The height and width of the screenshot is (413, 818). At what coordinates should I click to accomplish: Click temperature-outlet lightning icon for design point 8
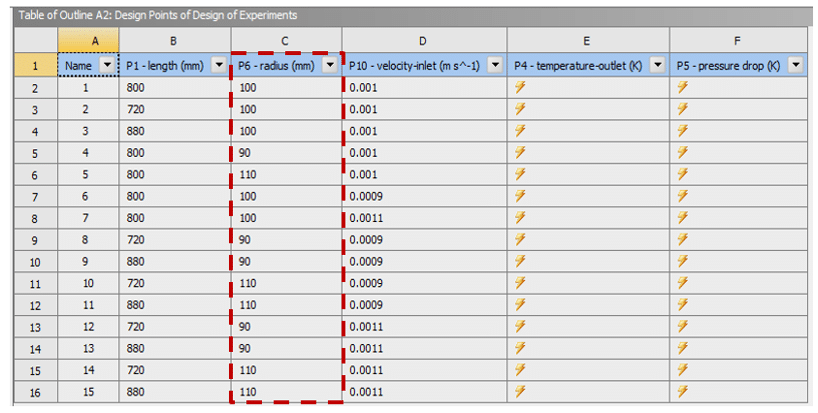tap(520, 239)
